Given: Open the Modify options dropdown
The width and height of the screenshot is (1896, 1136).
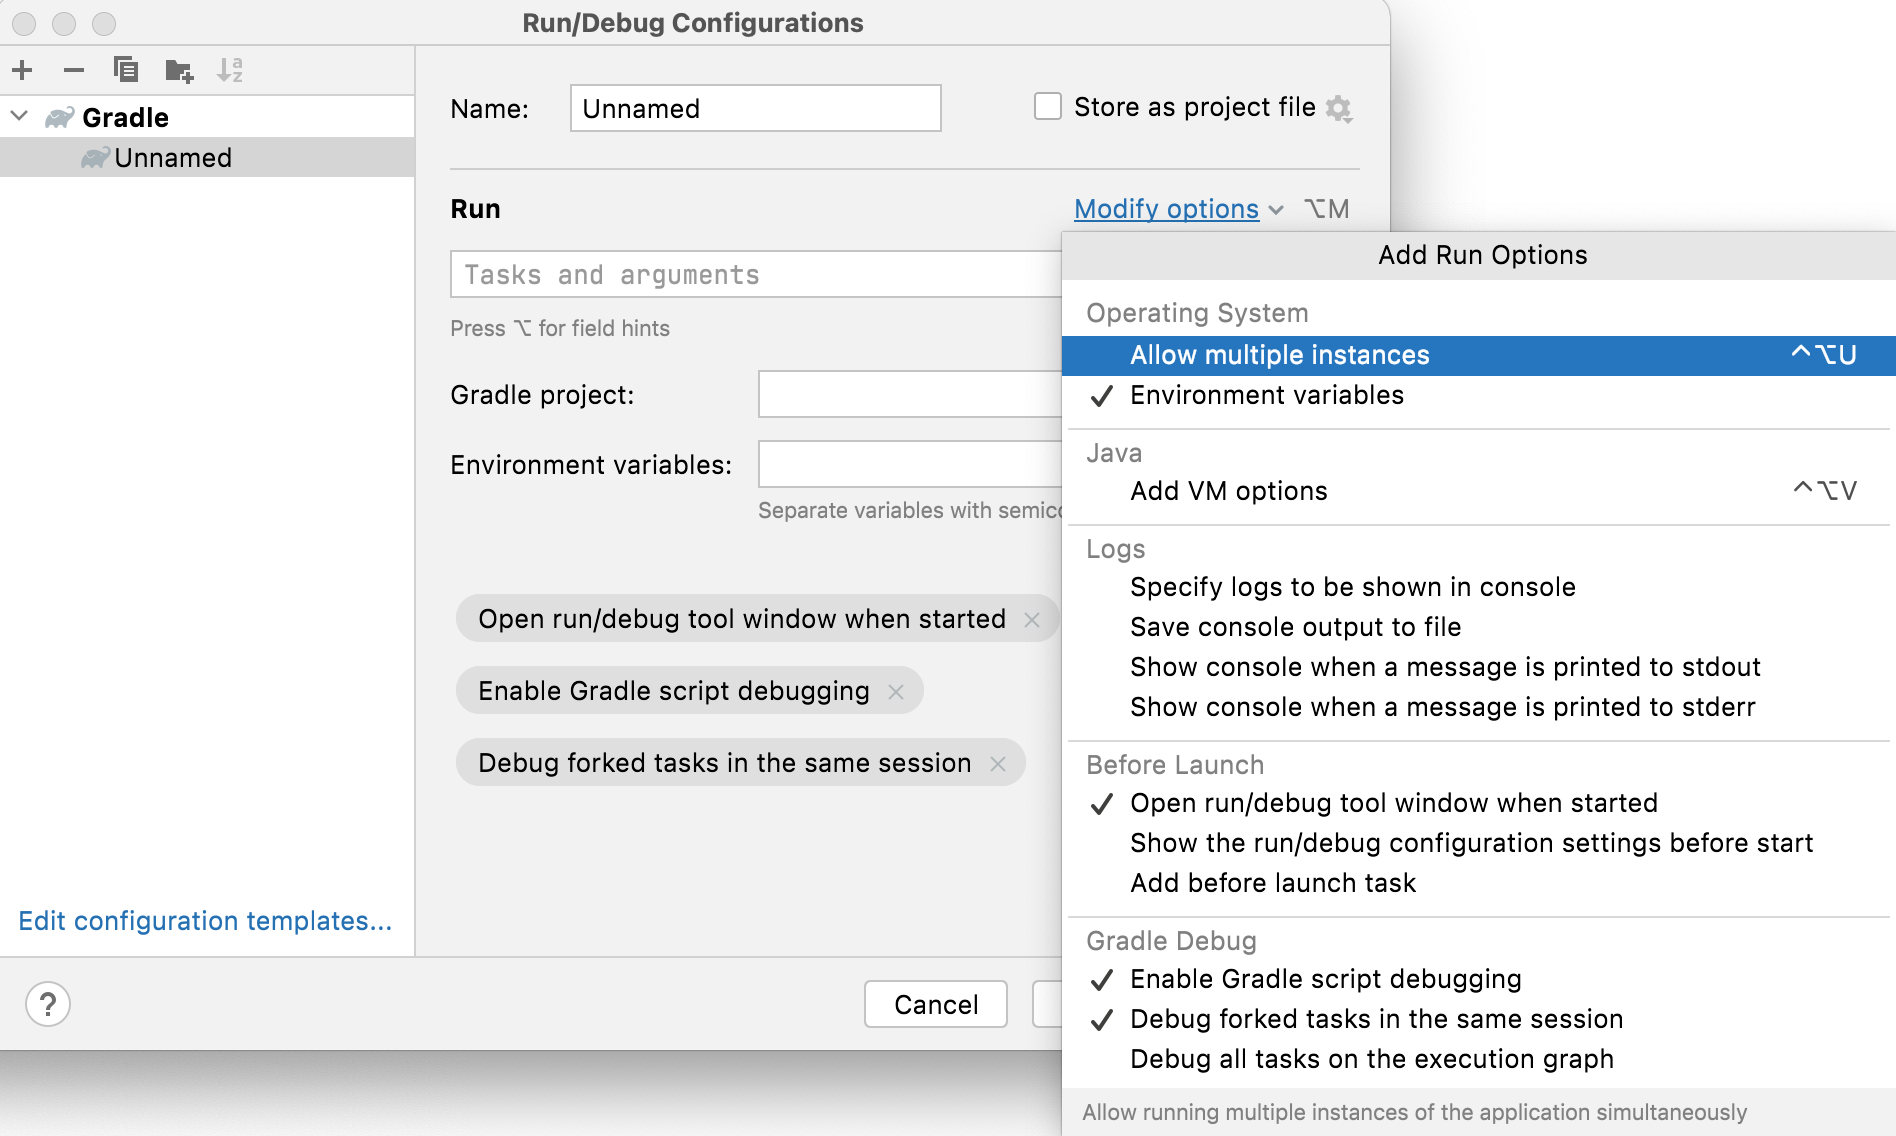Looking at the screenshot, I should (1166, 209).
